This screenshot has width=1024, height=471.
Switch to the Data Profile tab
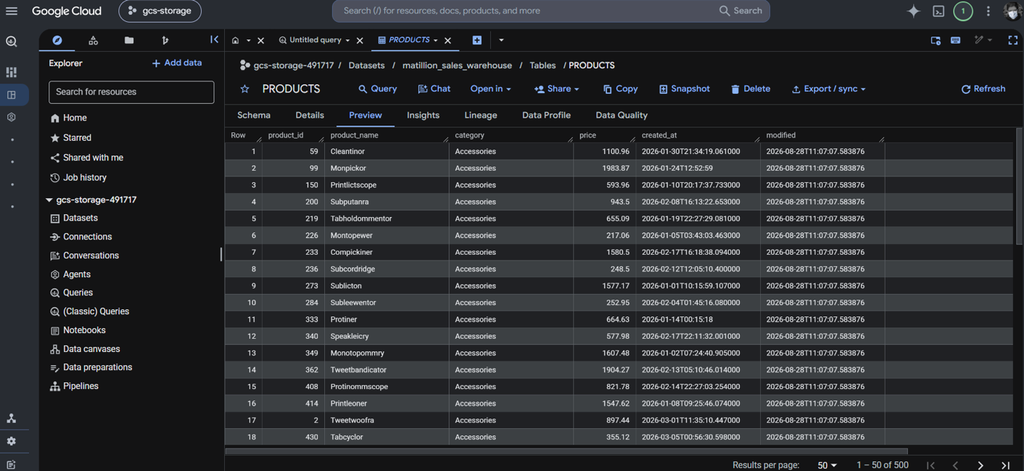tap(547, 115)
